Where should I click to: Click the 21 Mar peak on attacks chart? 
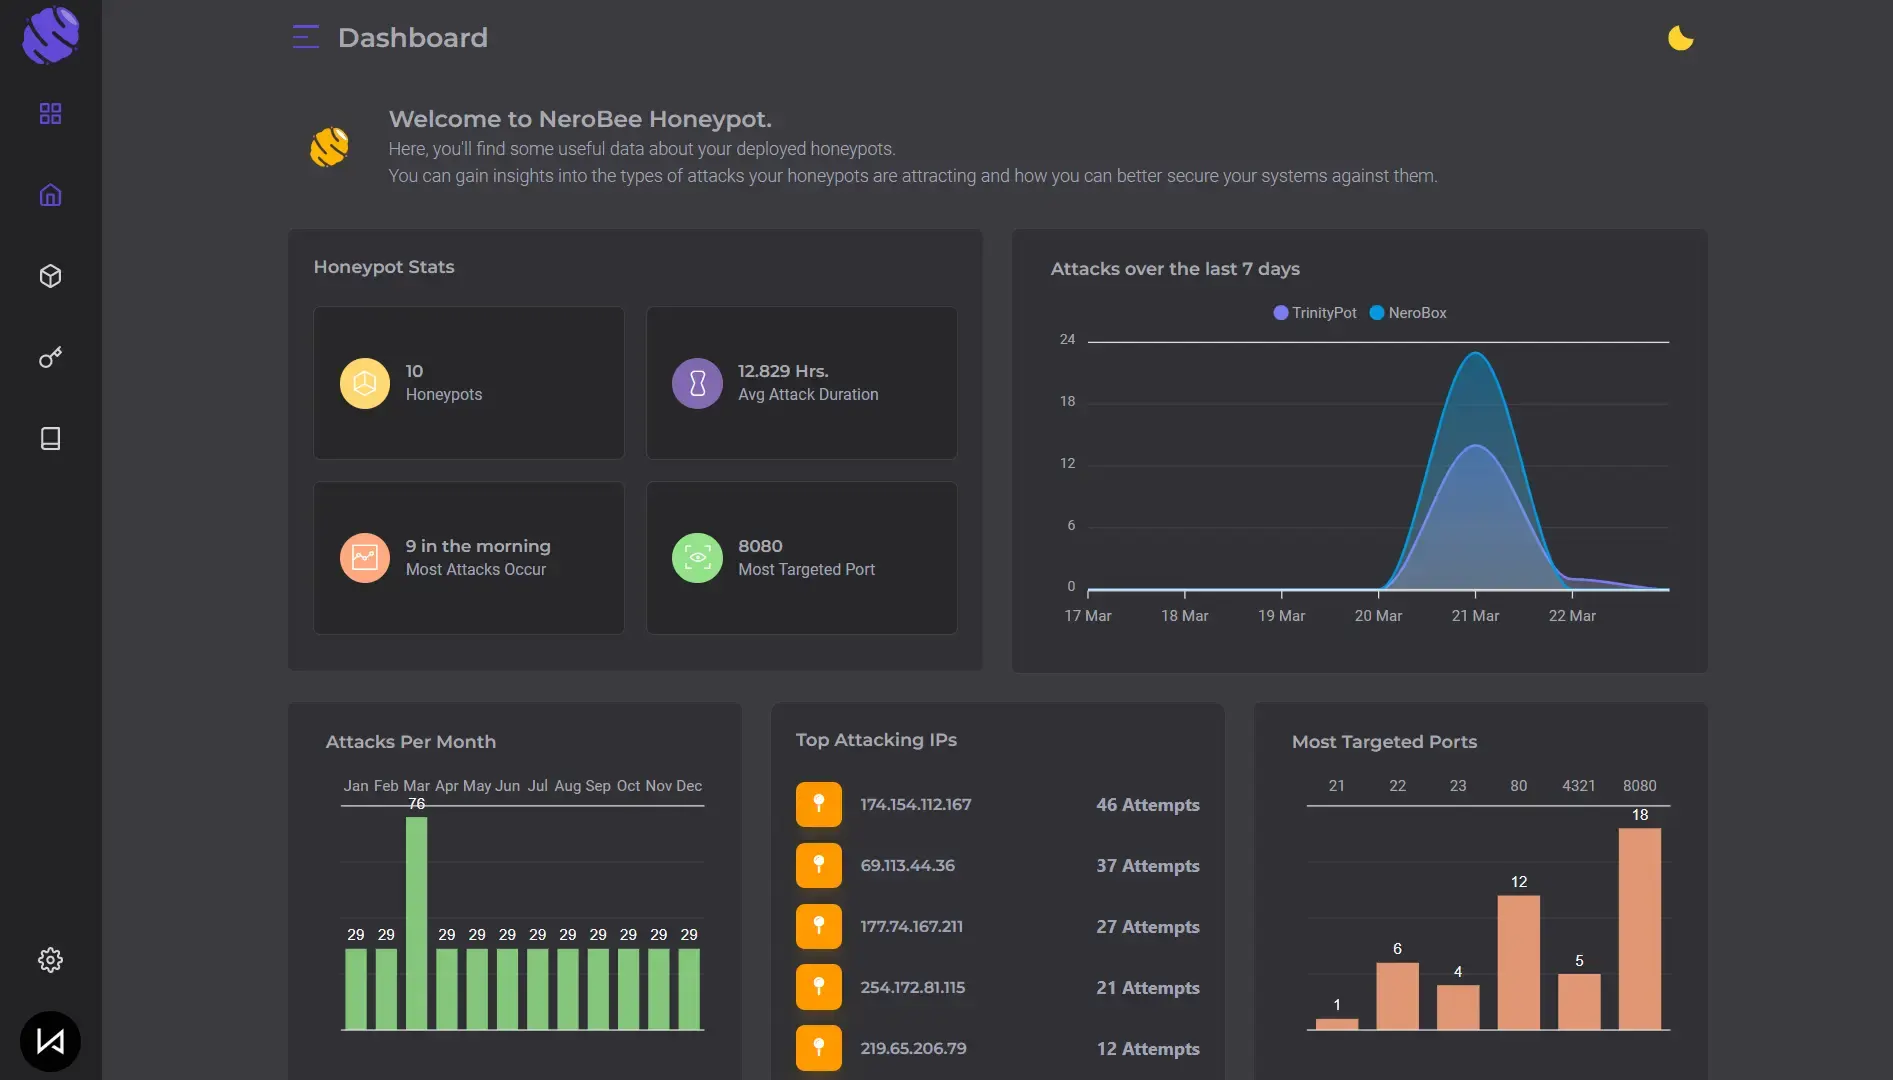(1475, 353)
